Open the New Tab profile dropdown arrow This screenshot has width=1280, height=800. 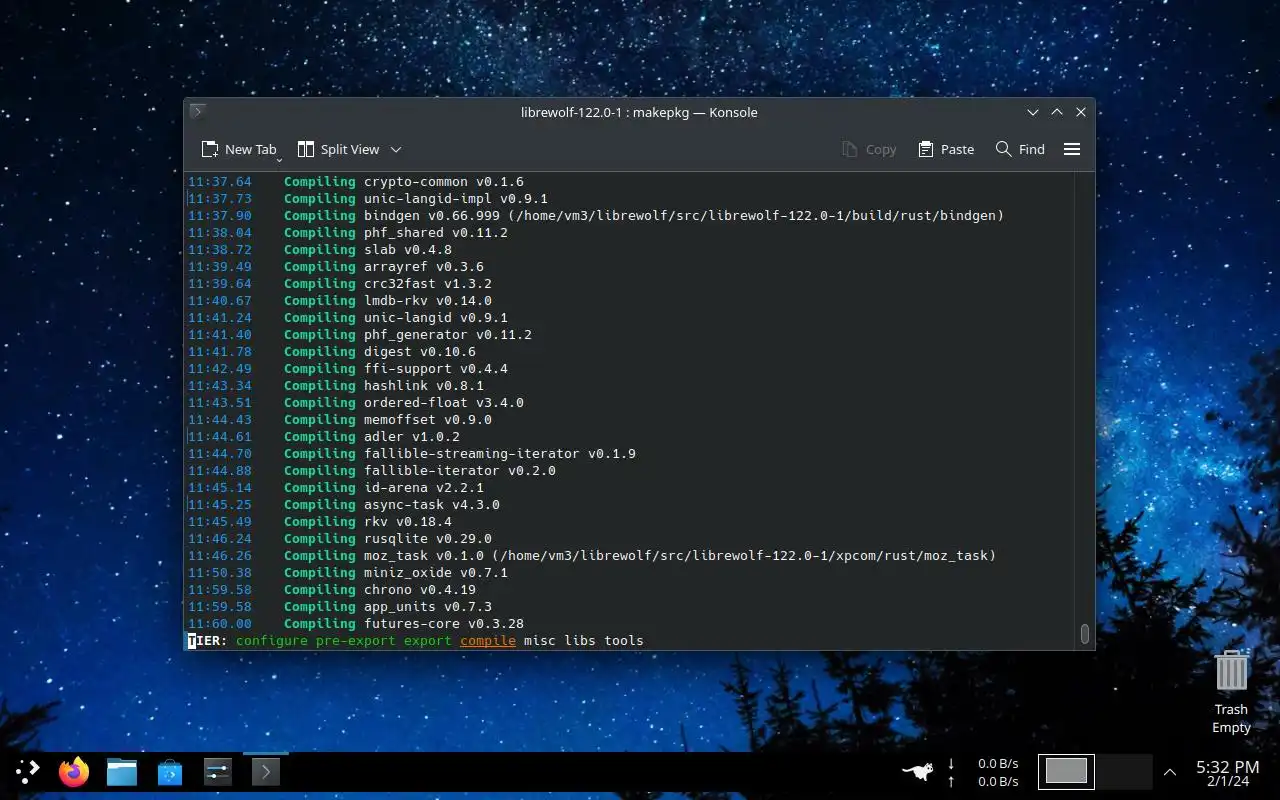click(280, 159)
